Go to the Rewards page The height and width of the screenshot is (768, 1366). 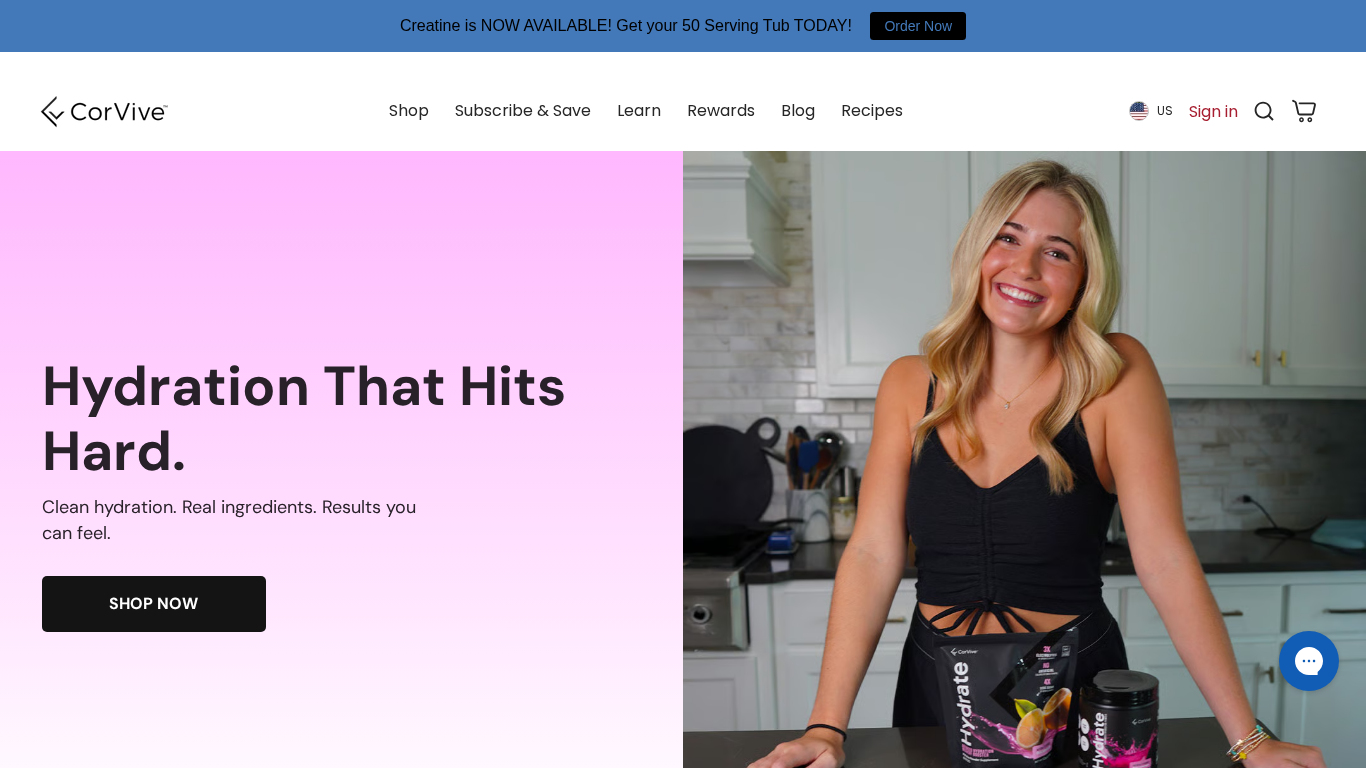721,111
